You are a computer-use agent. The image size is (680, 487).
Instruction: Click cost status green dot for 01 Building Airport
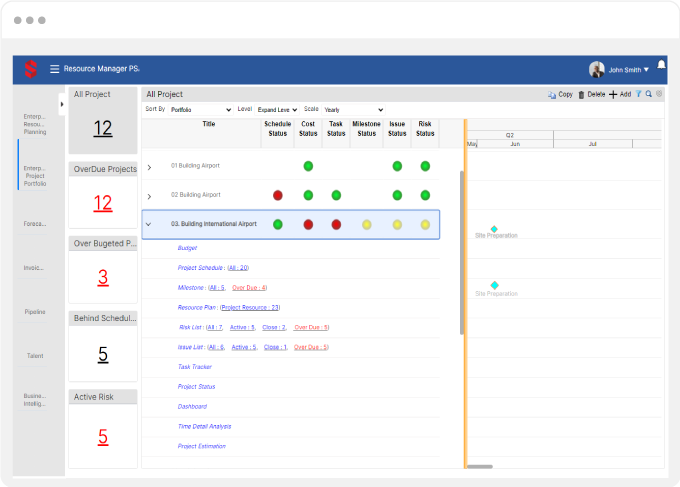(x=308, y=166)
